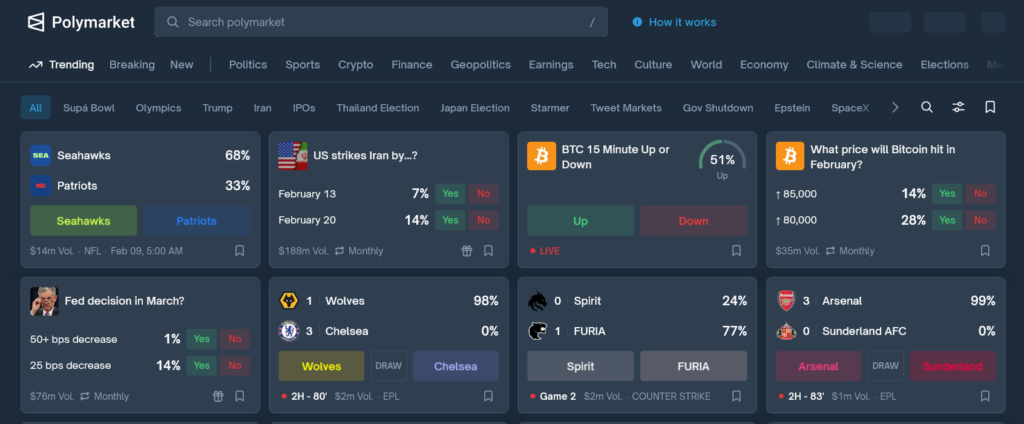Click the Chelsea club crest
Screen dimensions: 1024x424
(289, 331)
